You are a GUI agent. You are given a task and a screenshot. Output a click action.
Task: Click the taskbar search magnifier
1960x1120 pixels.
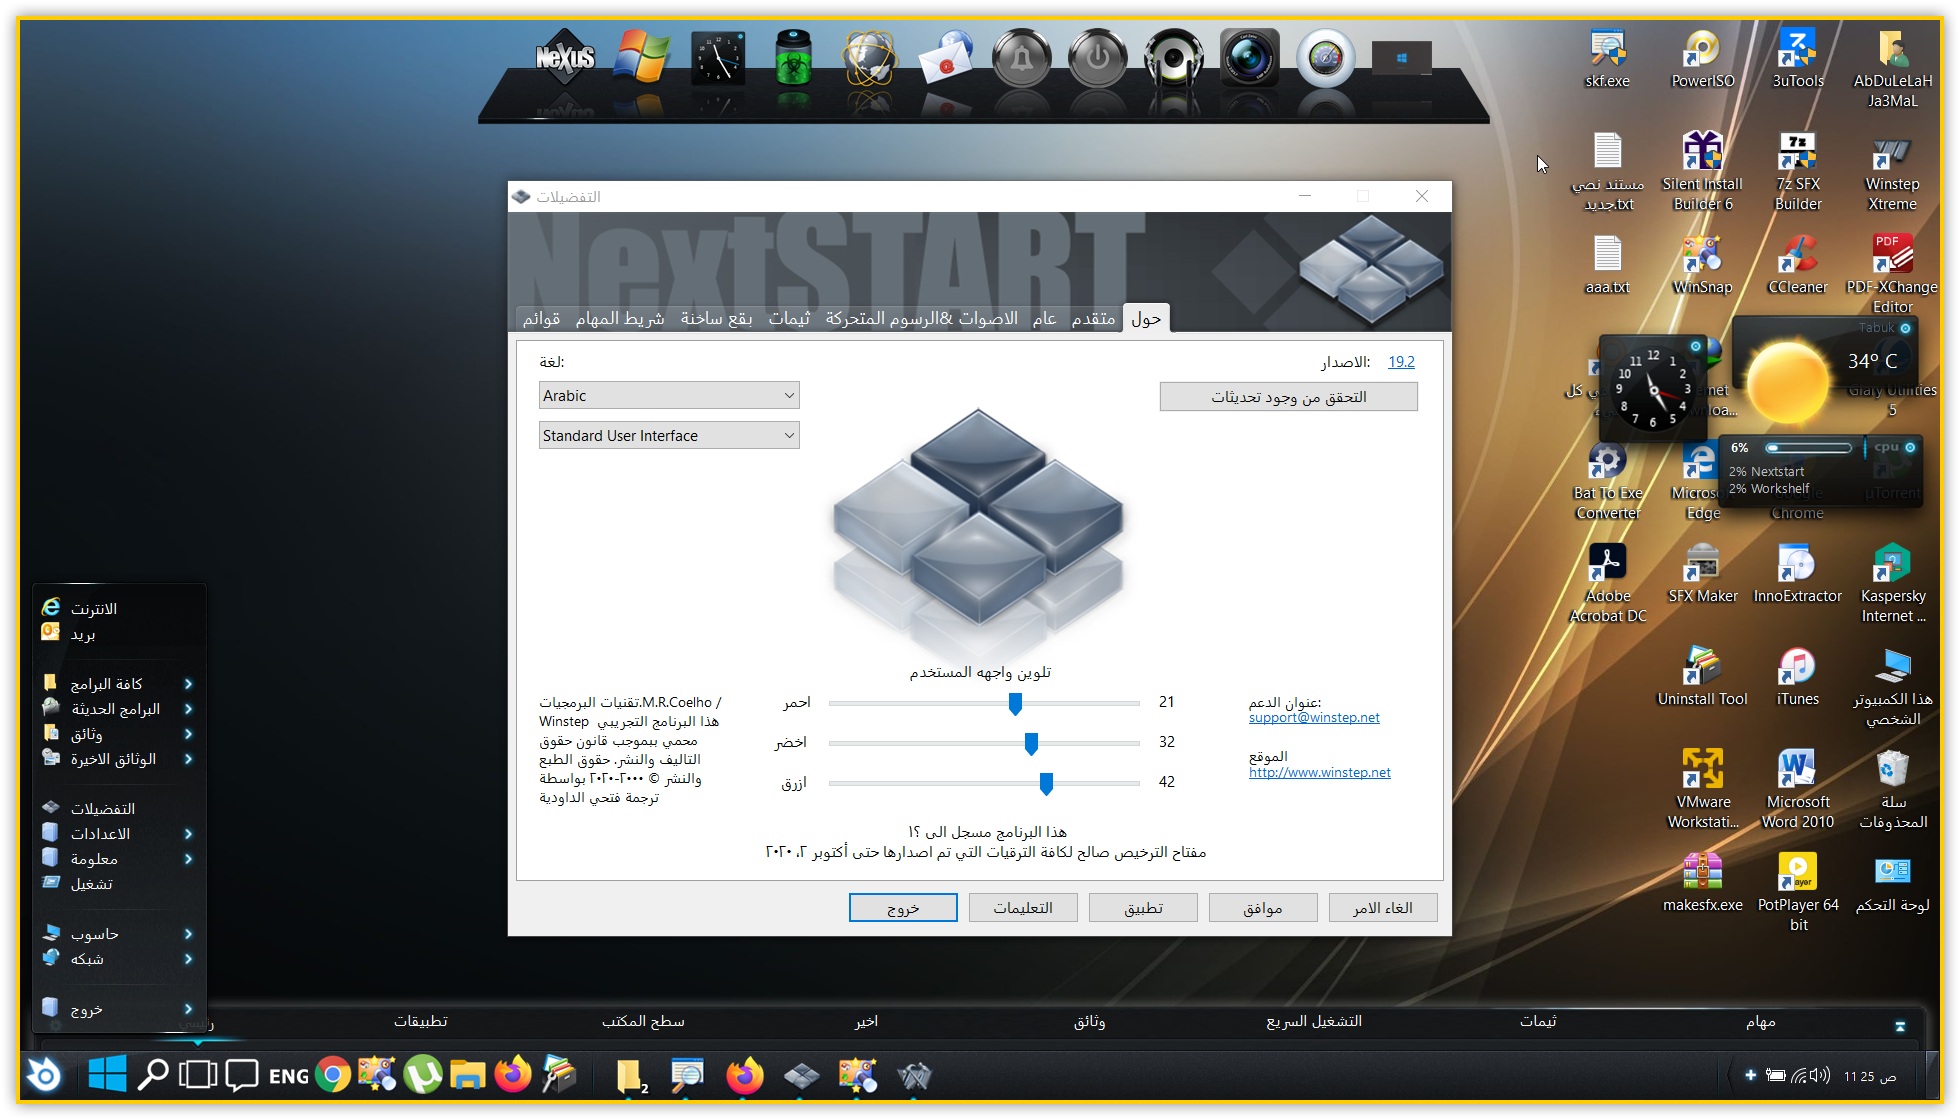tap(152, 1074)
